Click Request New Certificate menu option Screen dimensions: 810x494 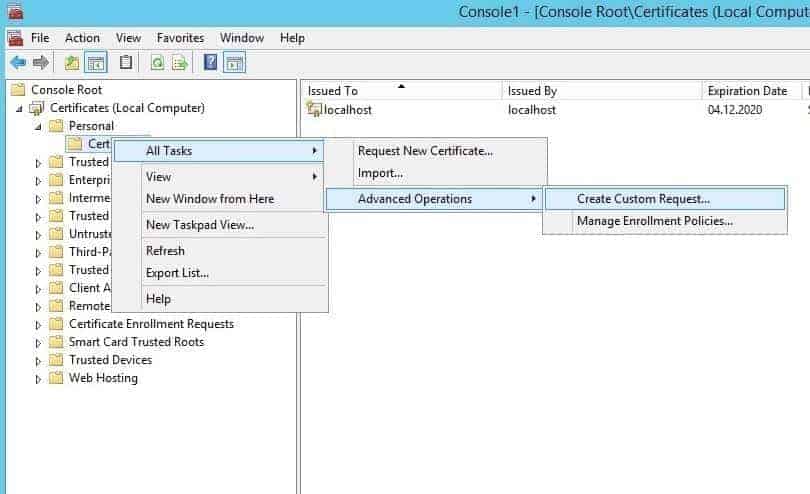(425, 151)
